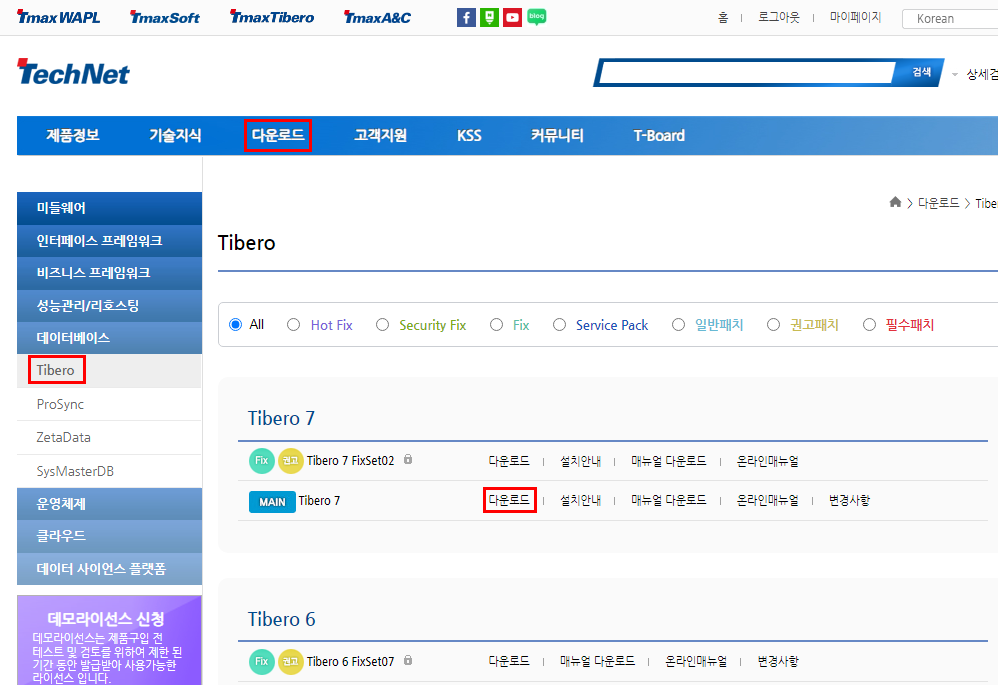The width and height of the screenshot is (998, 685).
Task: Open the green social icon beside Facebook
Action: point(489,17)
